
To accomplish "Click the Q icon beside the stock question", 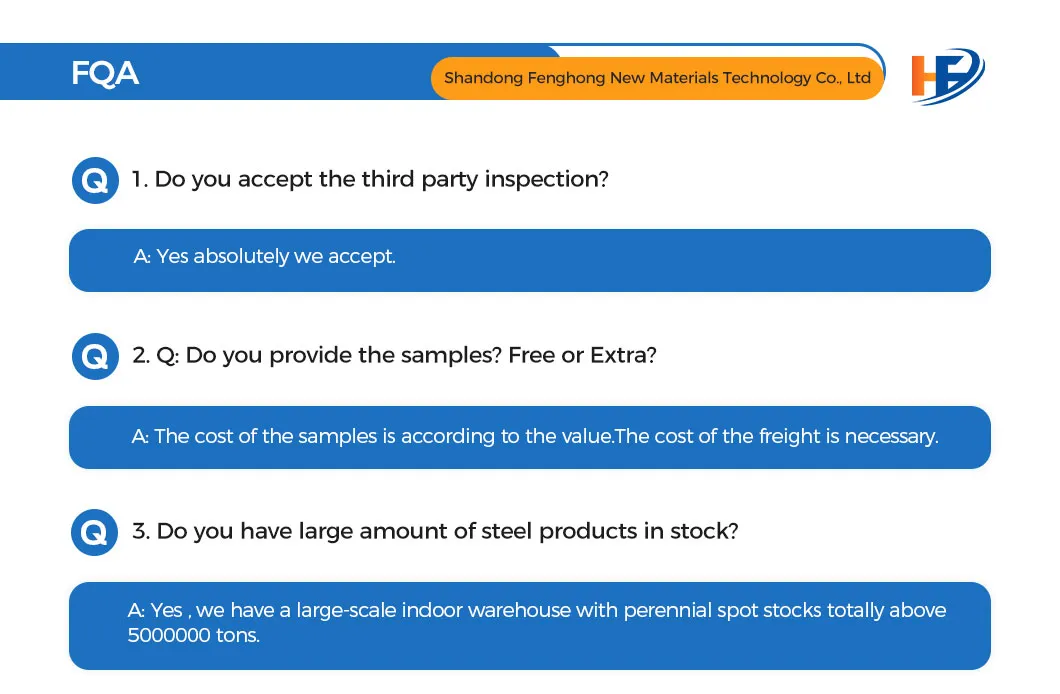I will click(95, 532).
